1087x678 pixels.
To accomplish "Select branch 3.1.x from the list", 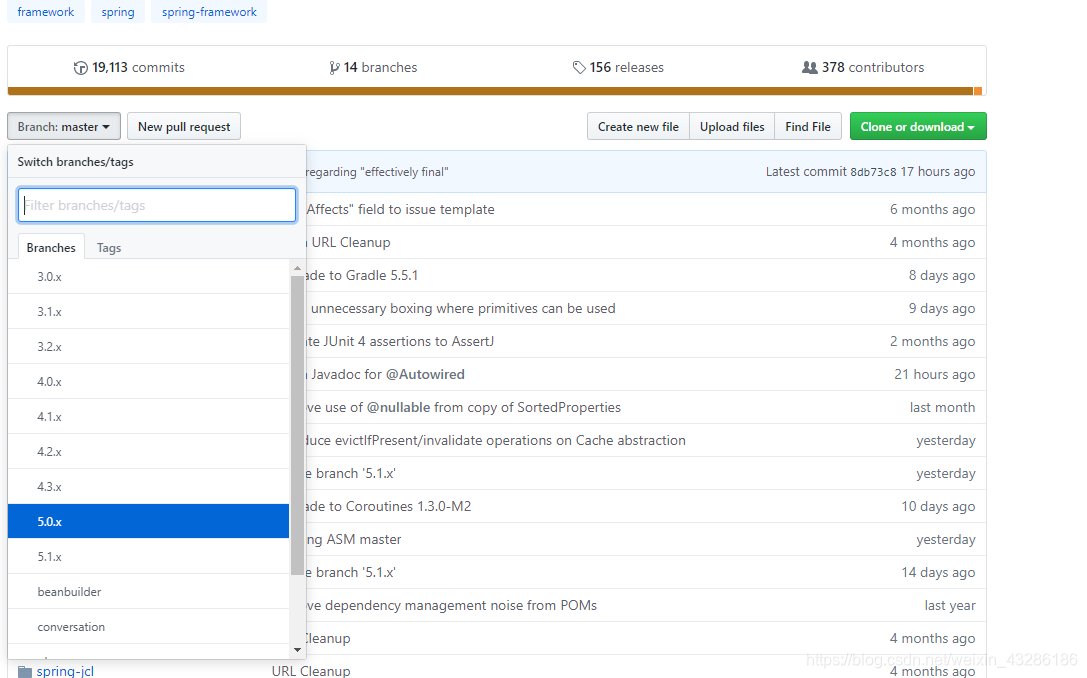I will (x=148, y=311).
